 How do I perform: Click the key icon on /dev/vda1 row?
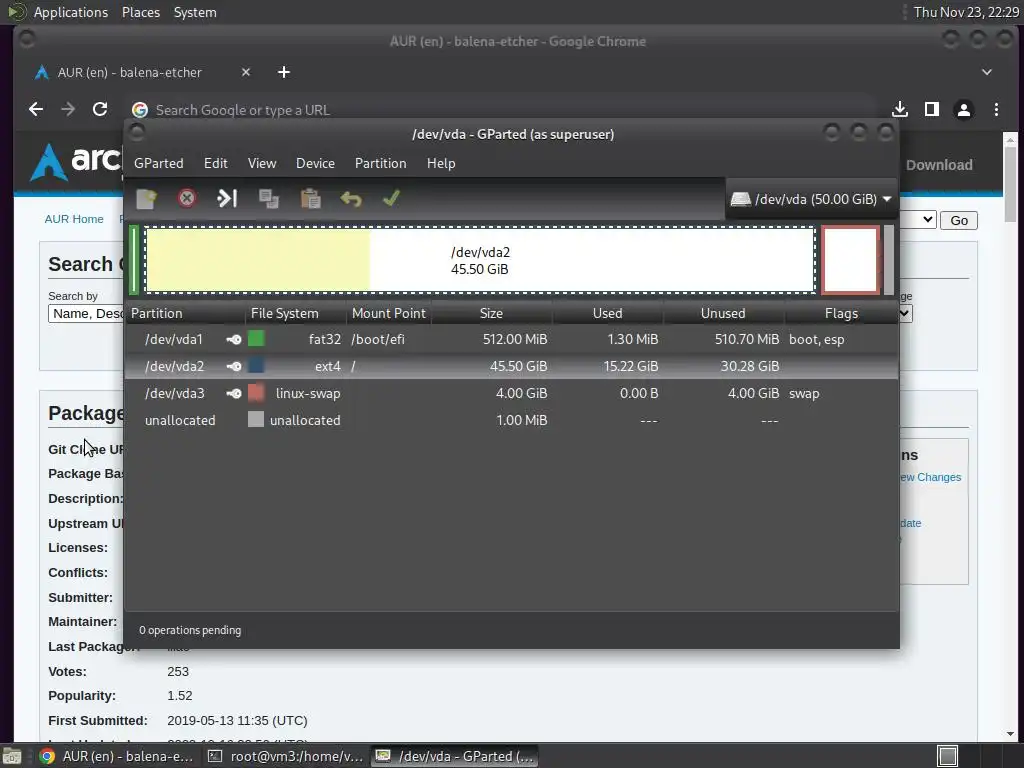point(234,340)
